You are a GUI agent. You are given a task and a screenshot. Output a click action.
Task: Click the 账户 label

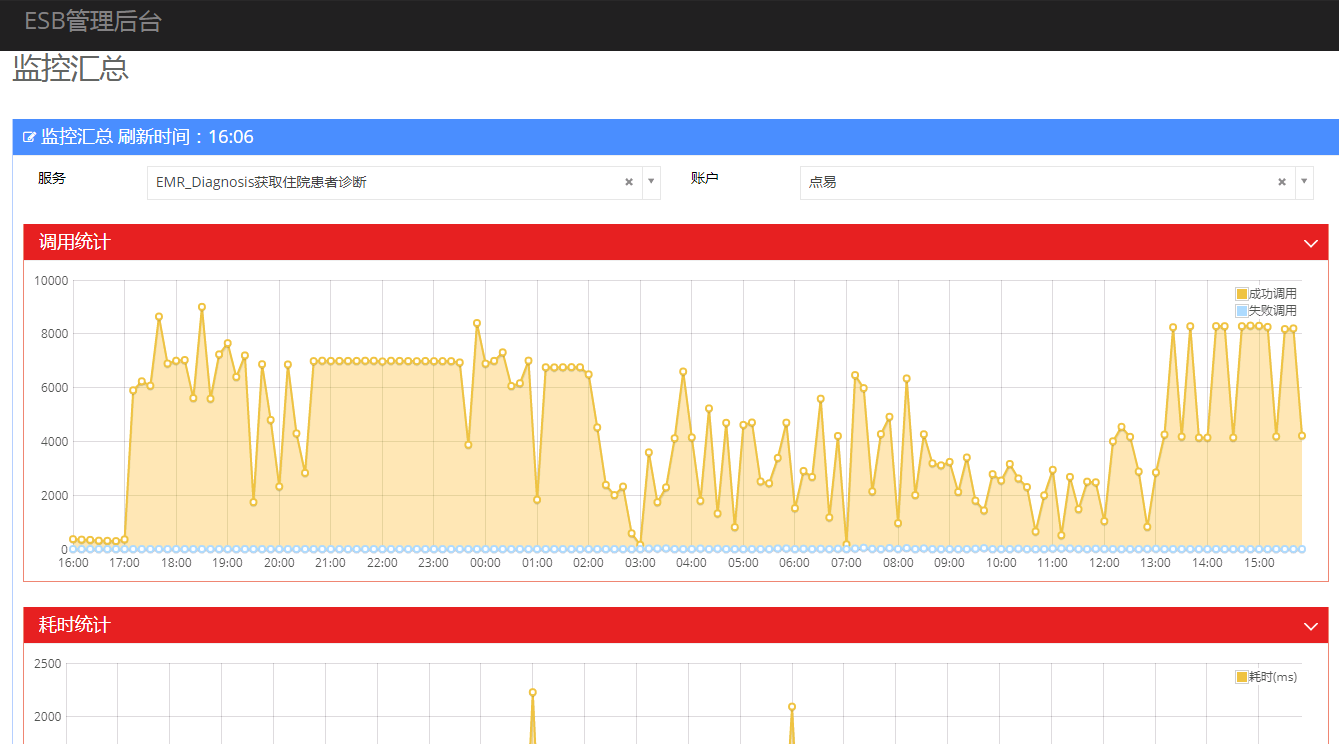[705, 178]
